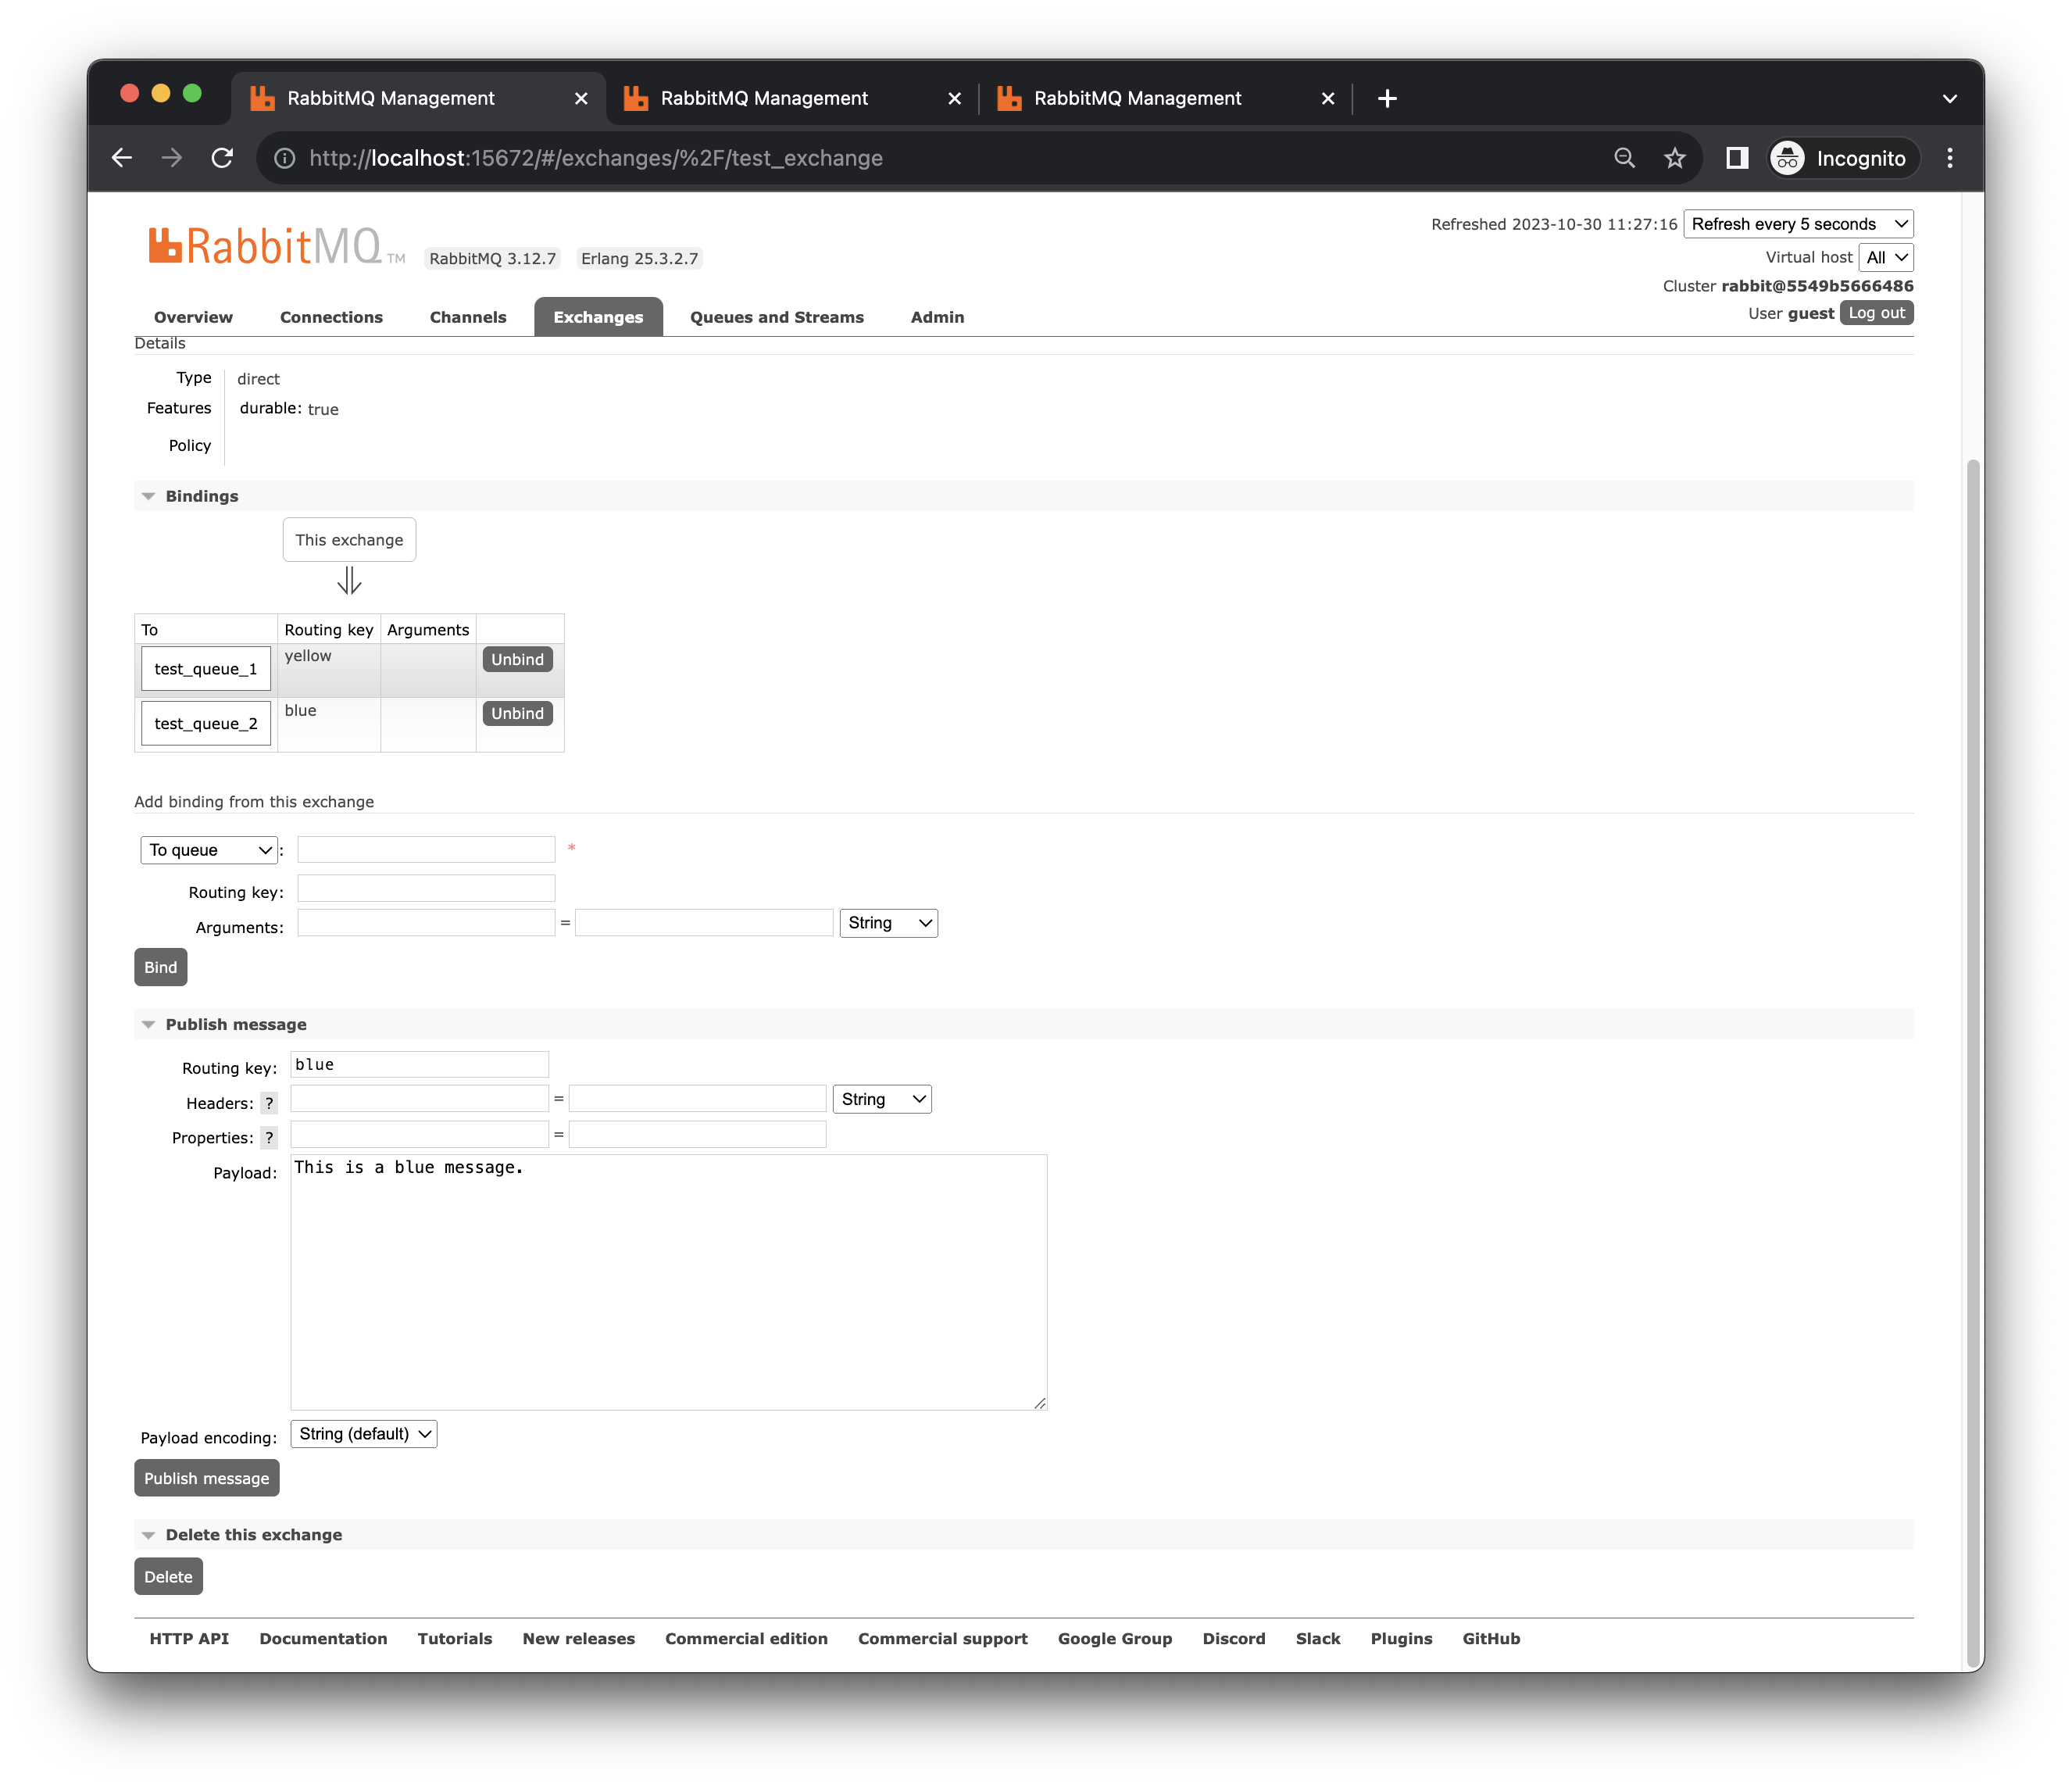
Task: Focus the Headers name field
Action: click(419, 1099)
